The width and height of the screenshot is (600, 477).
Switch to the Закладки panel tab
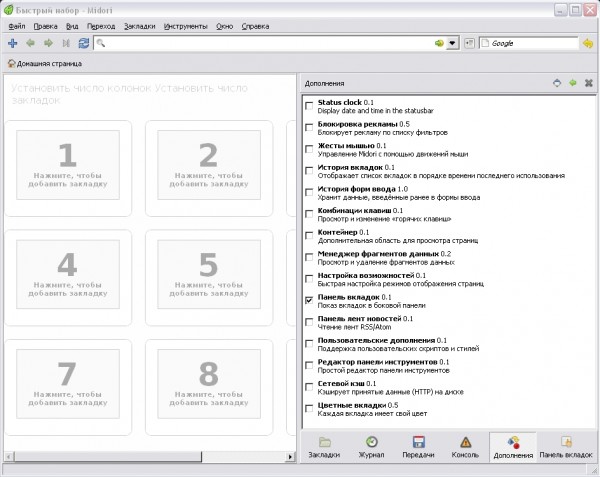pyautogui.click(x=324, y=447)
